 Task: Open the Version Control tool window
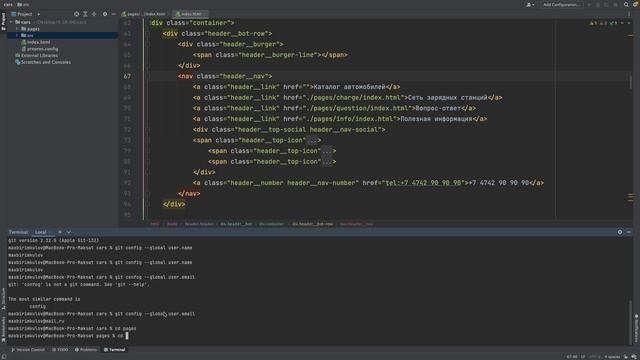28,350
